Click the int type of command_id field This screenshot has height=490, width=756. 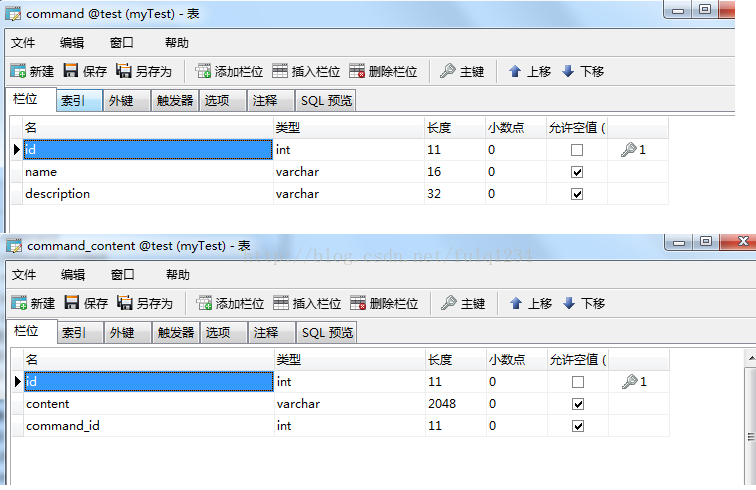[284, 426]
